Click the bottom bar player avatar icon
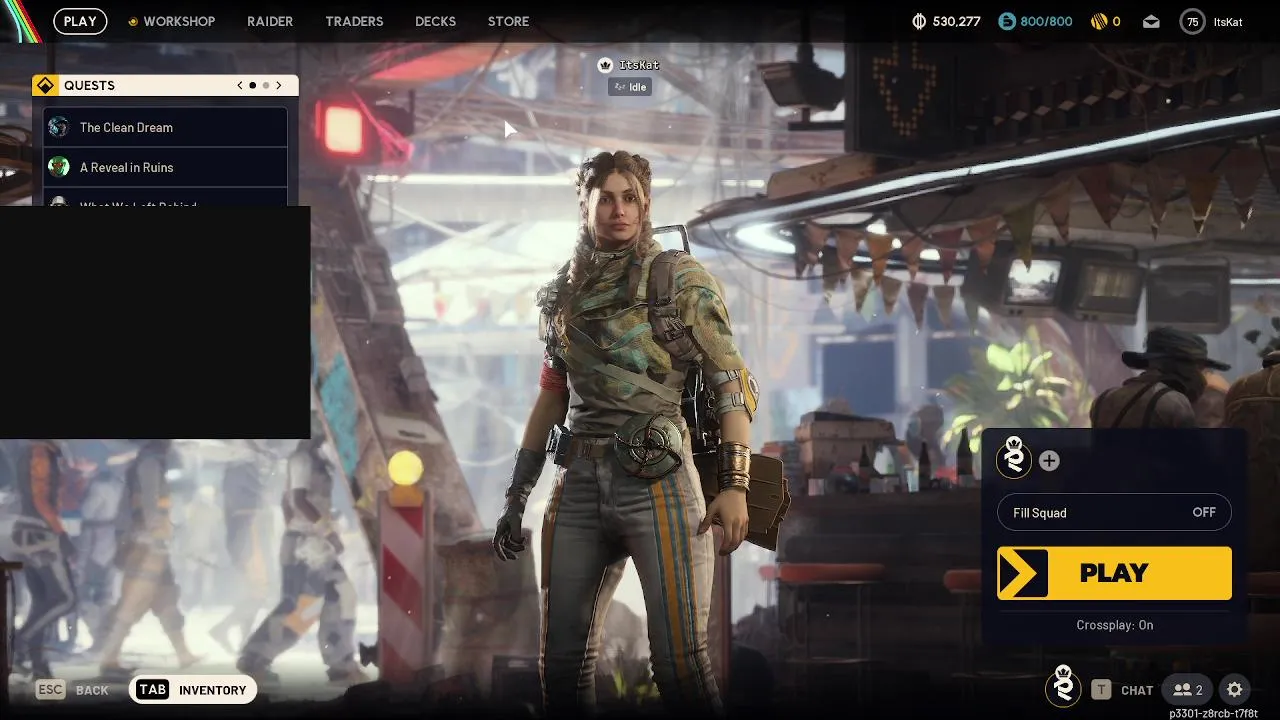The height and width of the screenshot is (720, 1280). (1063, 685)
